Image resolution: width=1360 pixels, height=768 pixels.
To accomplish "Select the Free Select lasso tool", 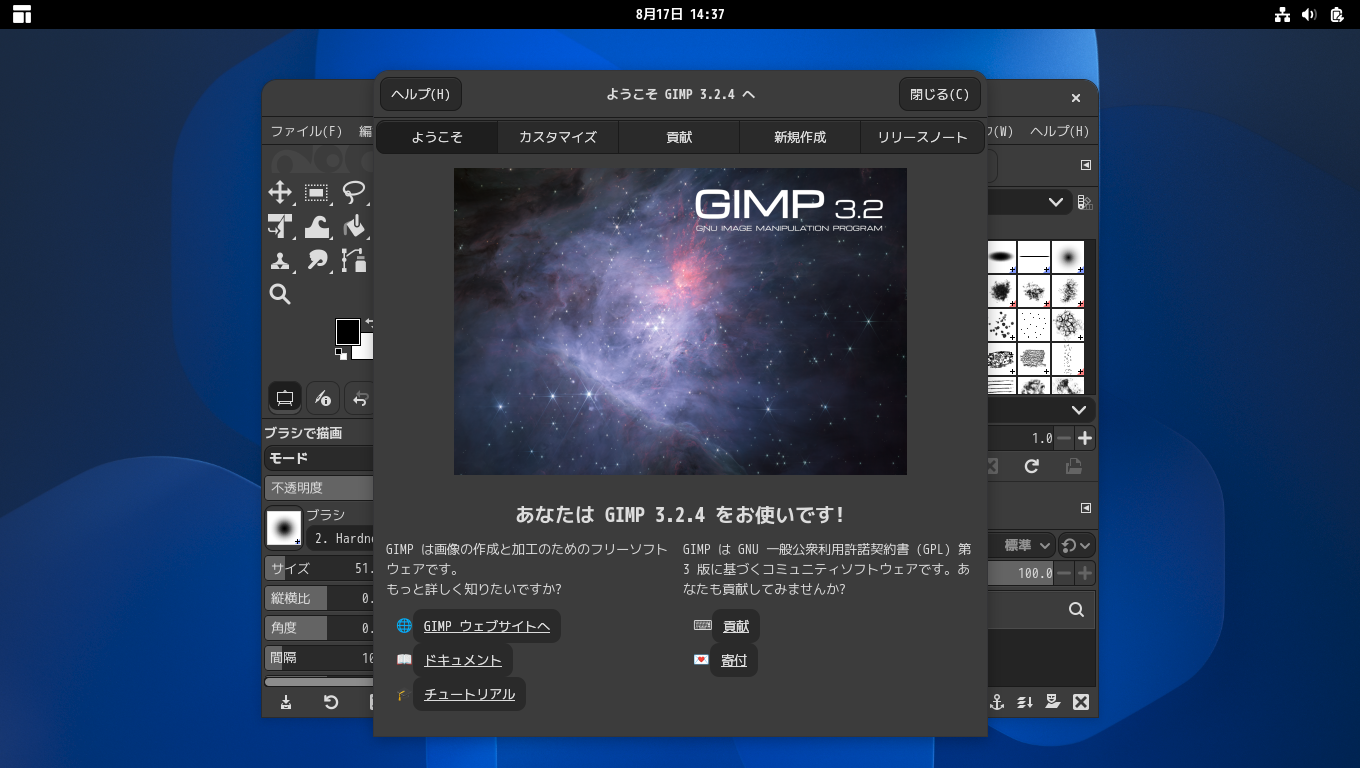I will [x=354, y=193].
